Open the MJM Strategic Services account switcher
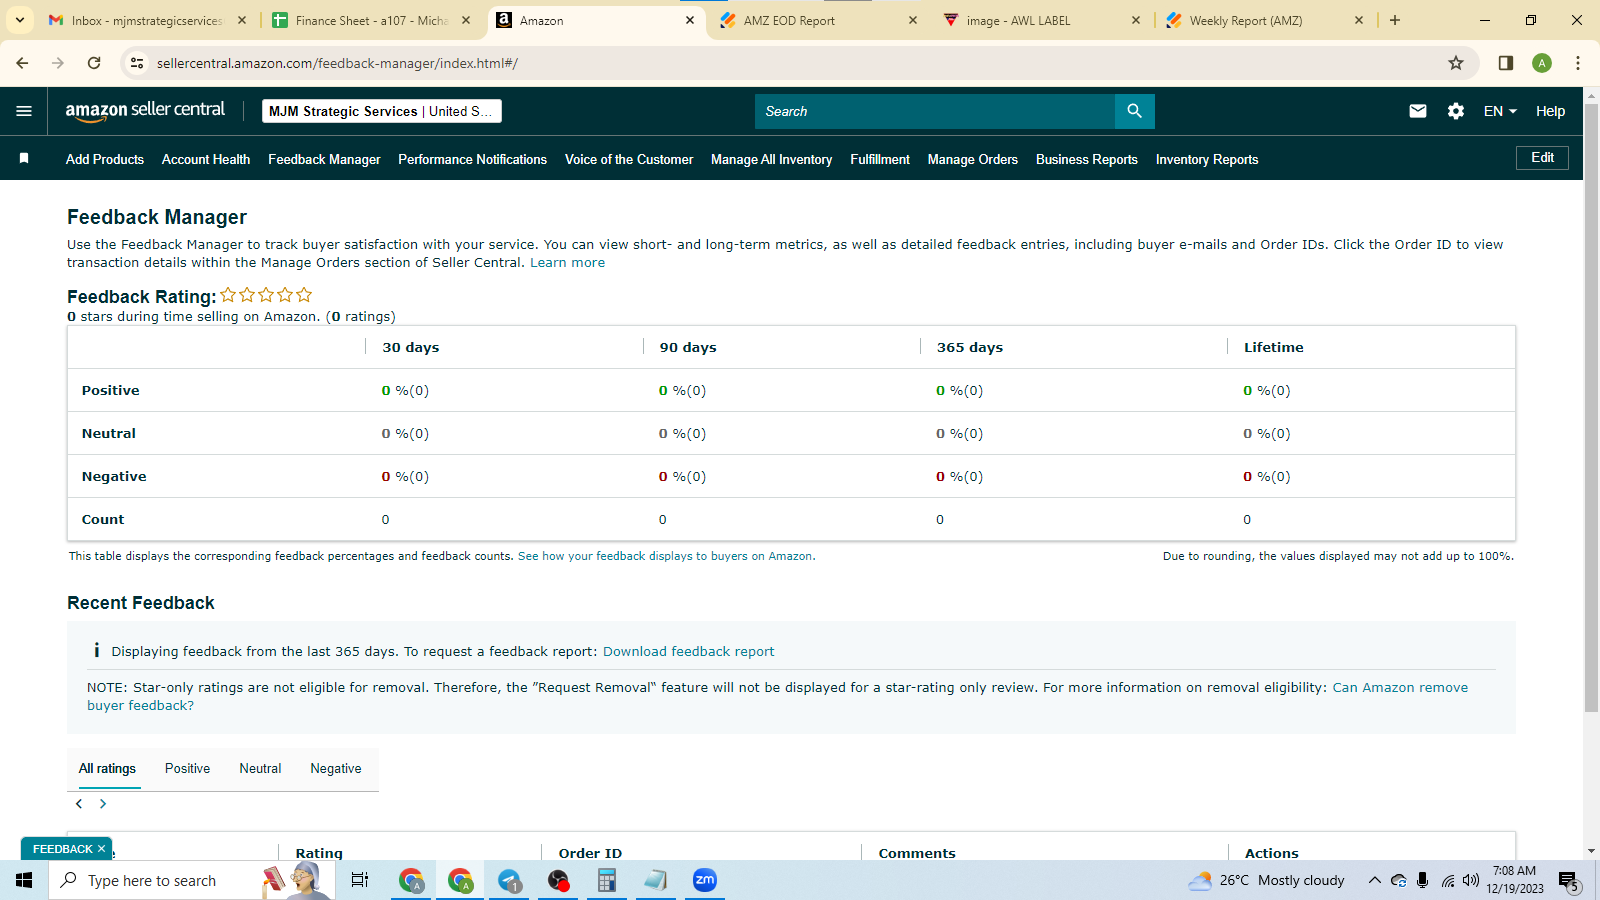Image resolution: width=1600 pixels, height=900 pixels. [x=382, y=111]
